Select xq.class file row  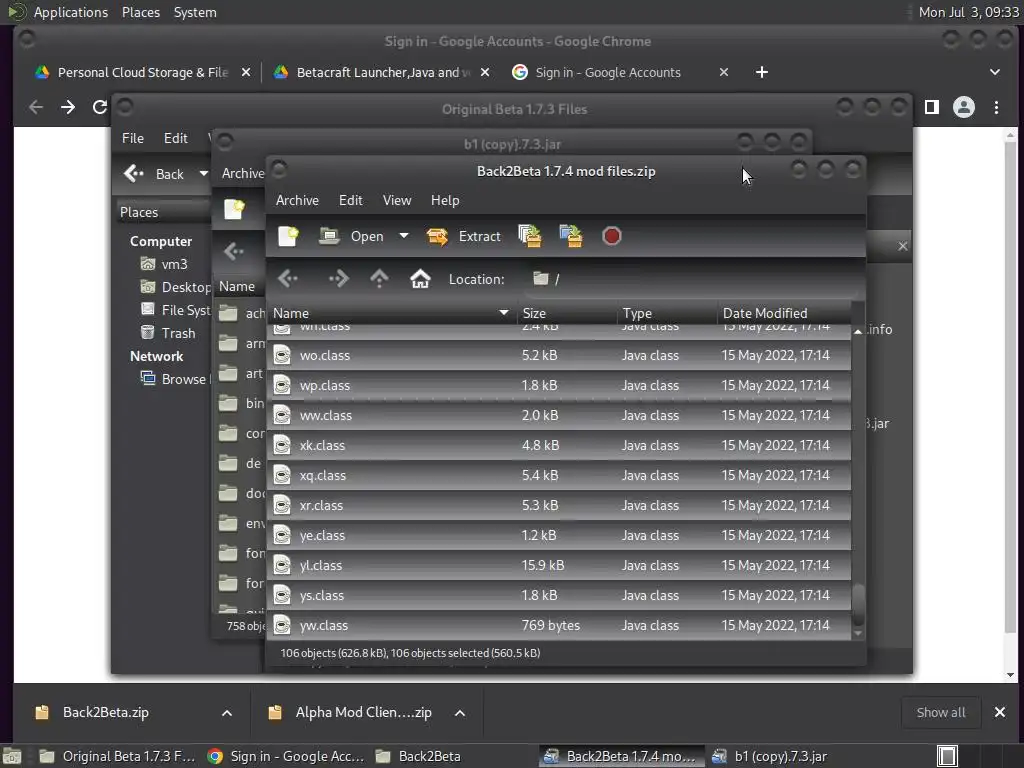559,475
